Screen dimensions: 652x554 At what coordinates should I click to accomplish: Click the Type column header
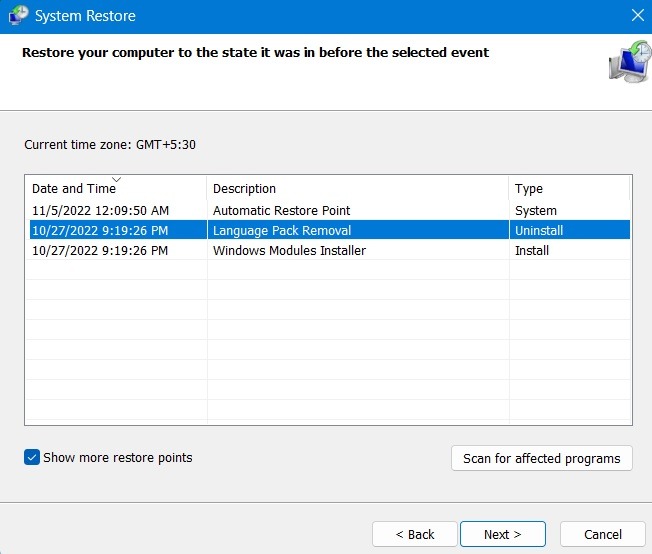[569, 188]
